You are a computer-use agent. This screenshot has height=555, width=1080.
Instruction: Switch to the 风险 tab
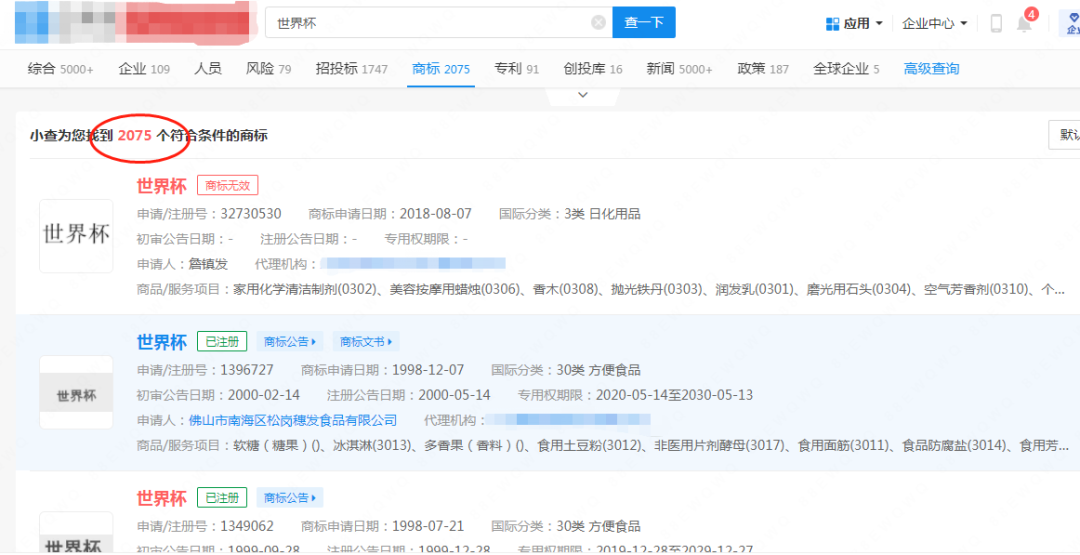click(x=269, y=69)
